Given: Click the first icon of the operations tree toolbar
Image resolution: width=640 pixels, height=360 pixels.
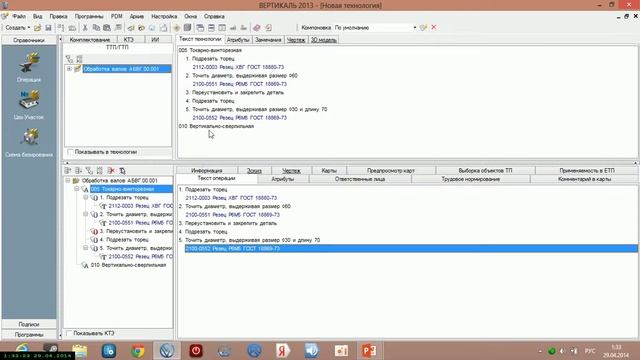Looking at the screenshot, I should point(68,170).
